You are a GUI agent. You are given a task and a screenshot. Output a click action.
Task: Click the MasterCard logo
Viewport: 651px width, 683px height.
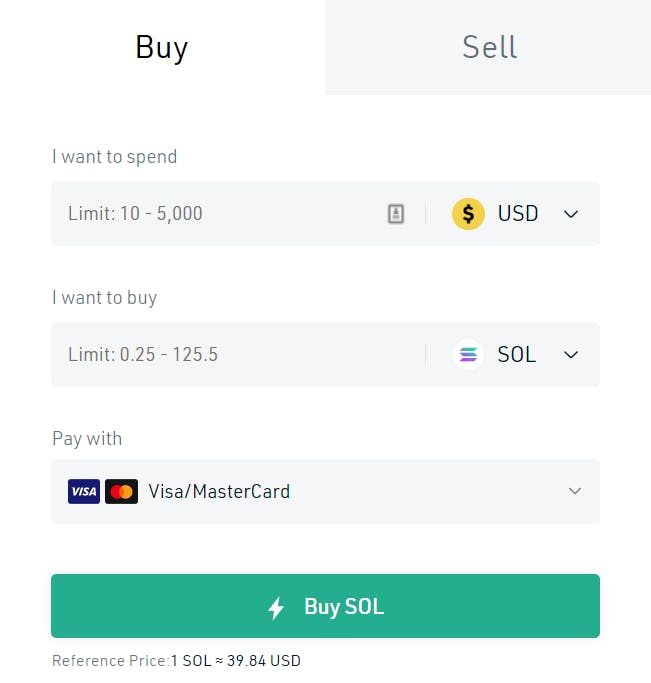(122, 491)
